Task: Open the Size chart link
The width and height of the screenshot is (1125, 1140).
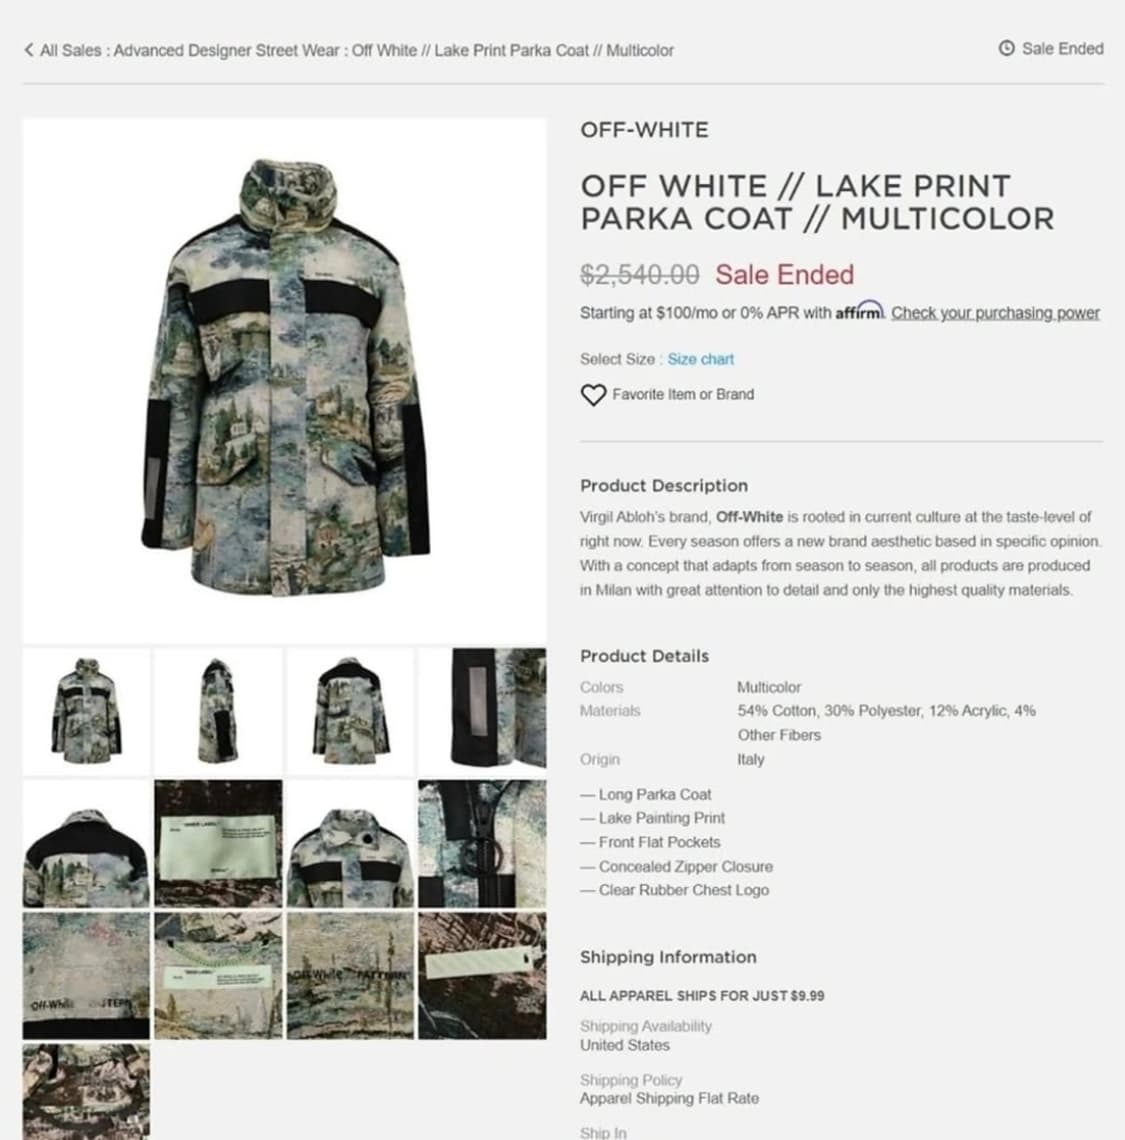Action: click(x=700, y=359)
